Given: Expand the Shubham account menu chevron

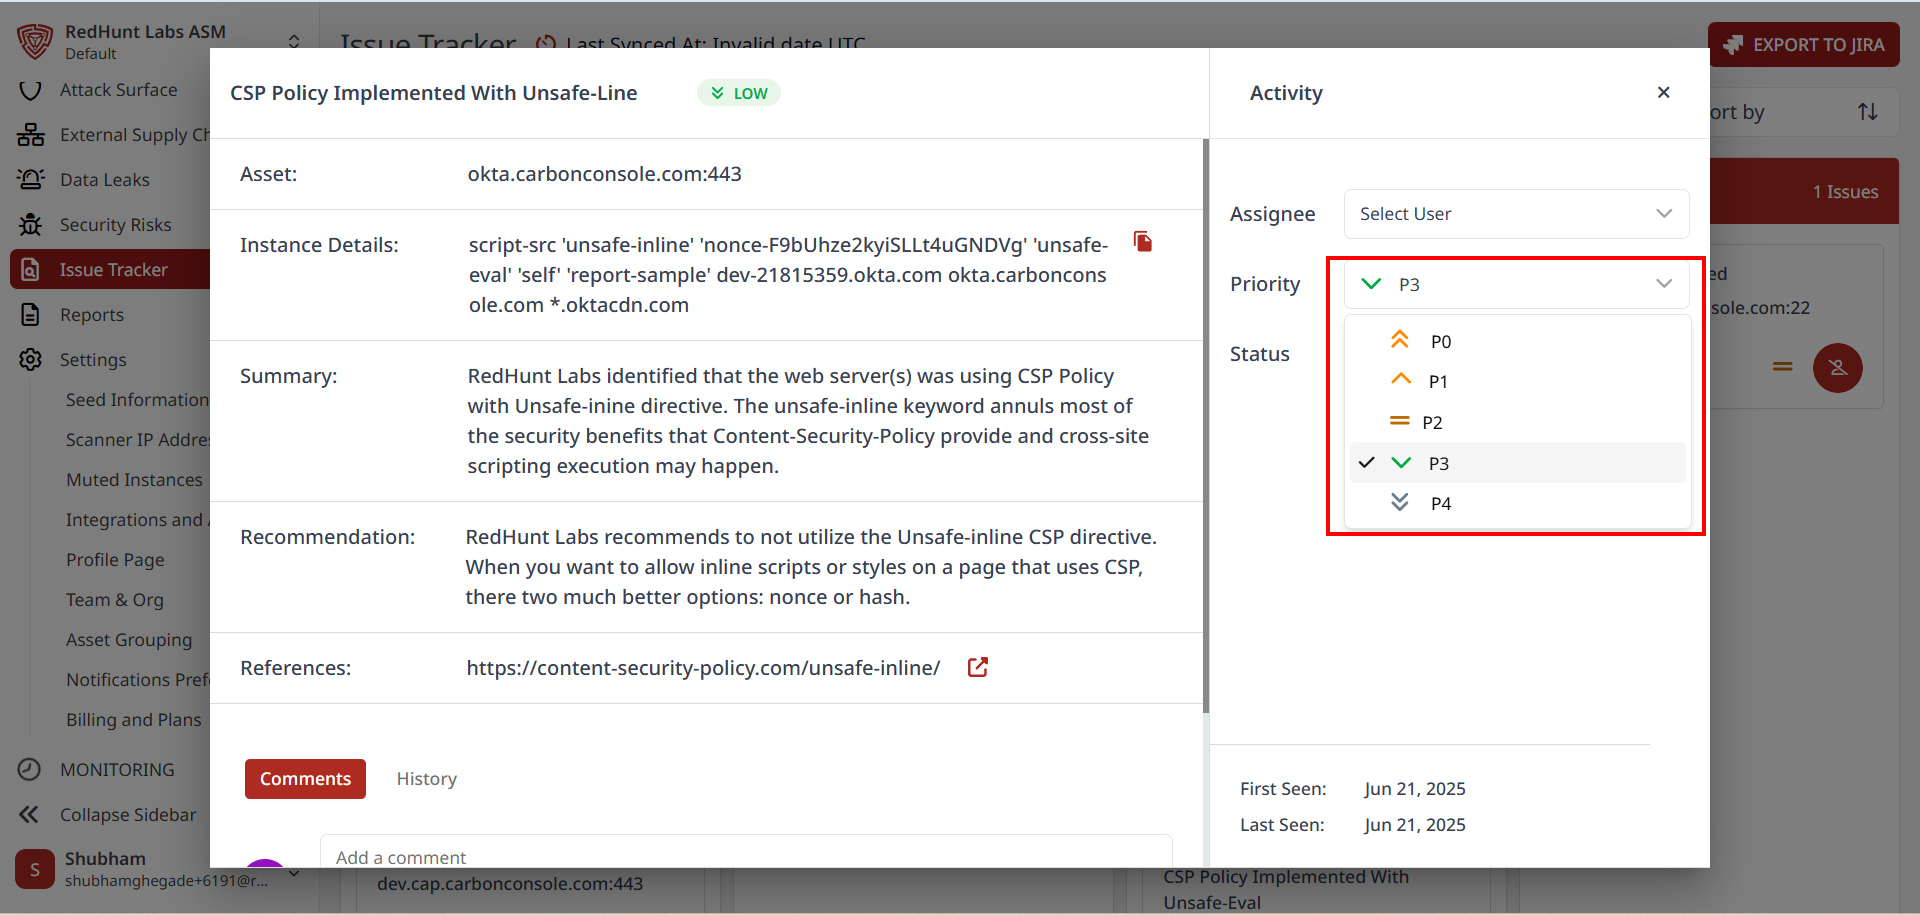Looking at the screenshot, I should [x=294, y=873].
